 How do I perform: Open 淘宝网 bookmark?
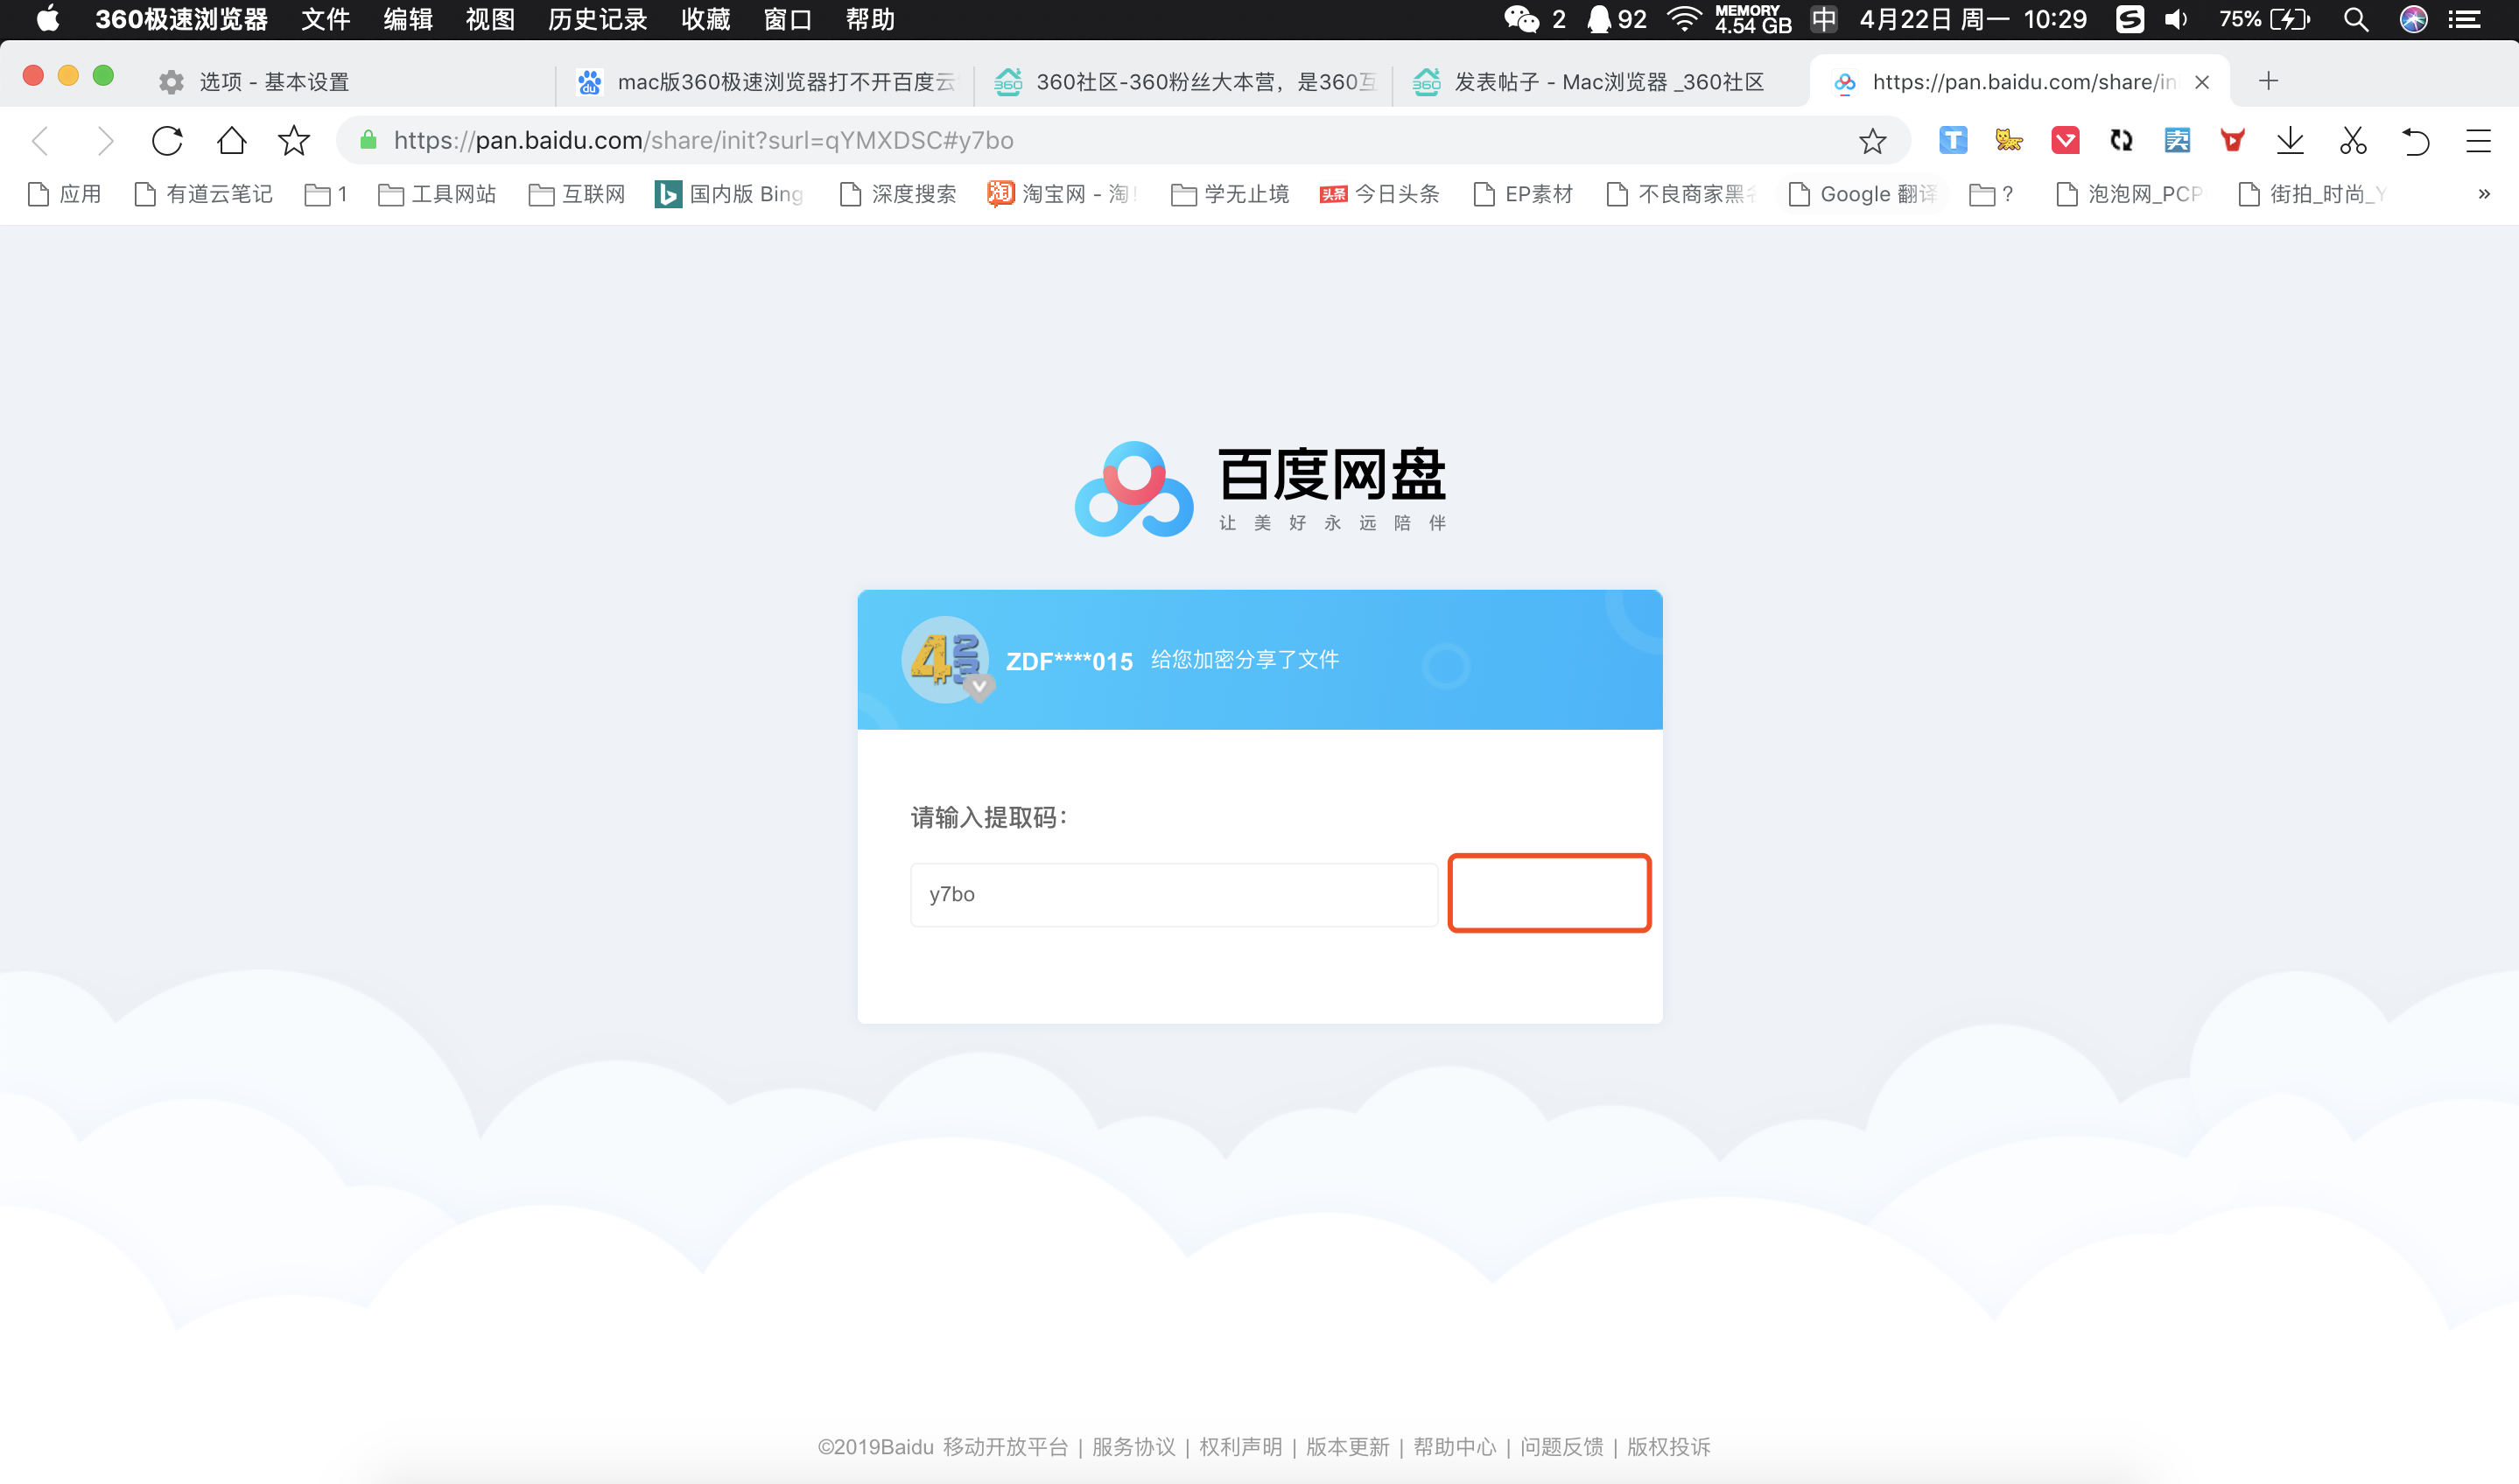coord(1062,194)
